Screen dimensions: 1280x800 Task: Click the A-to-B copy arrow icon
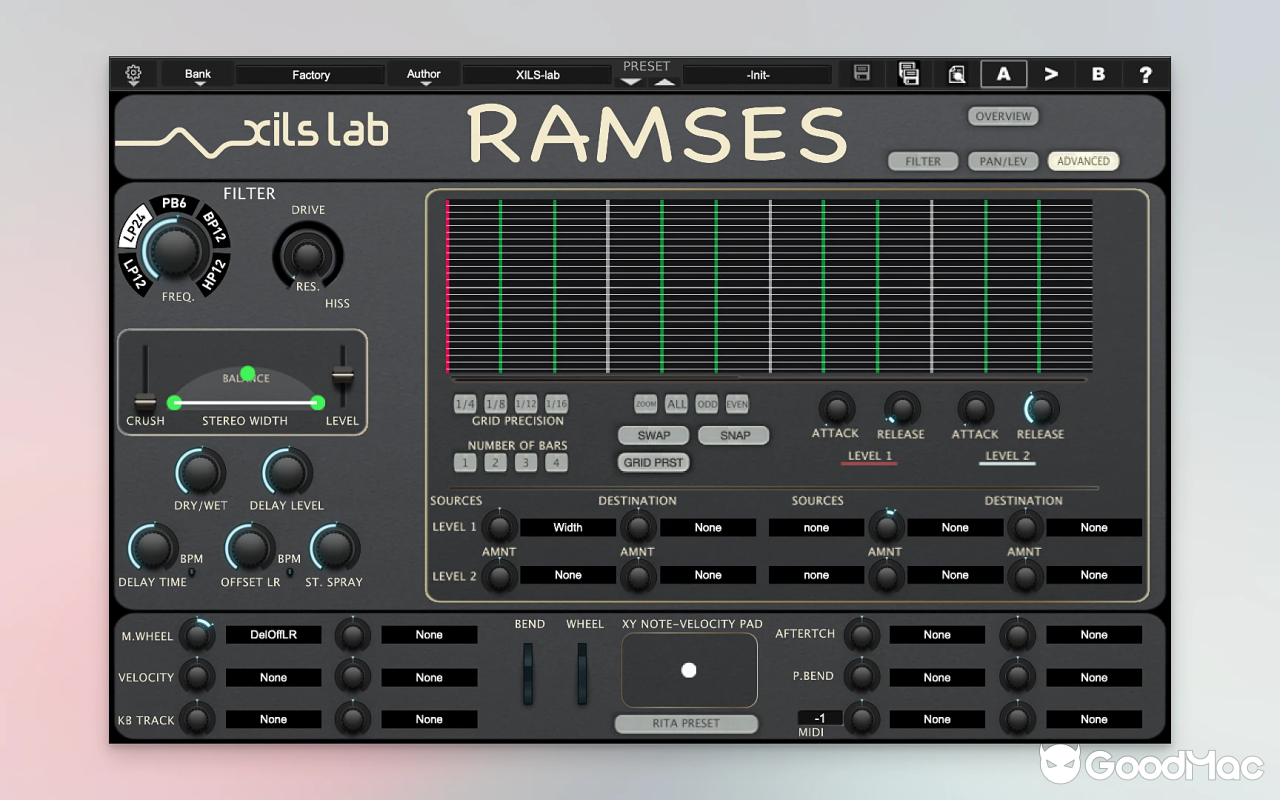[x=1050, y=73]
